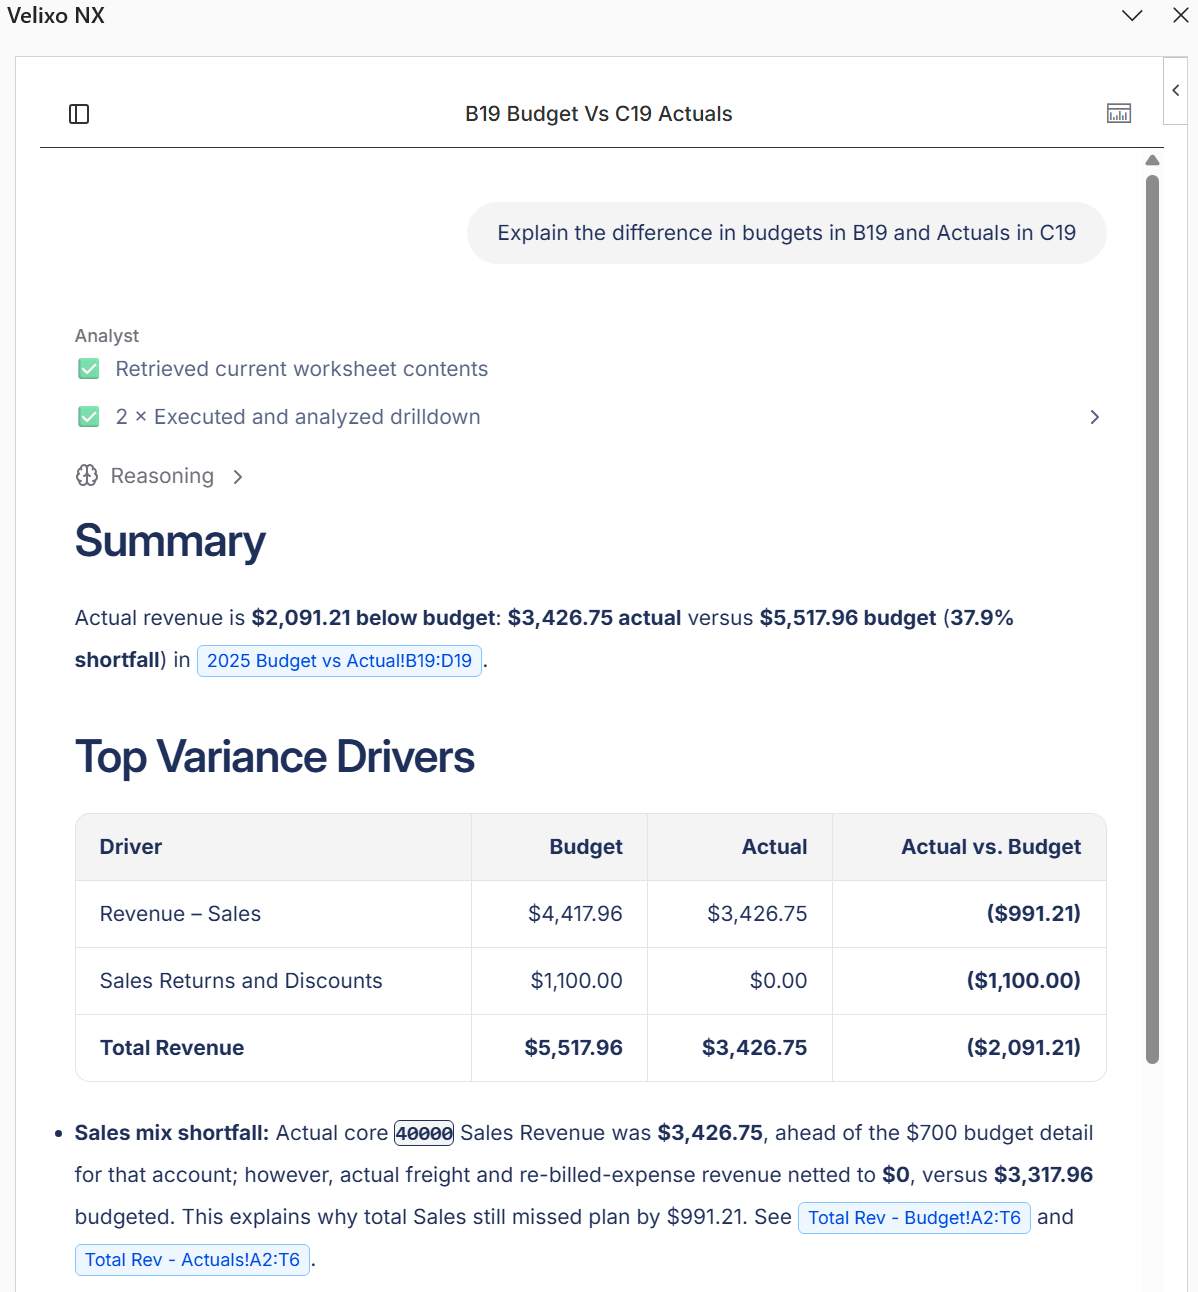Viewport: 1198px width, 1292px height.
Task: Toggle the sidebar panel icon
Action: (79, 114)
